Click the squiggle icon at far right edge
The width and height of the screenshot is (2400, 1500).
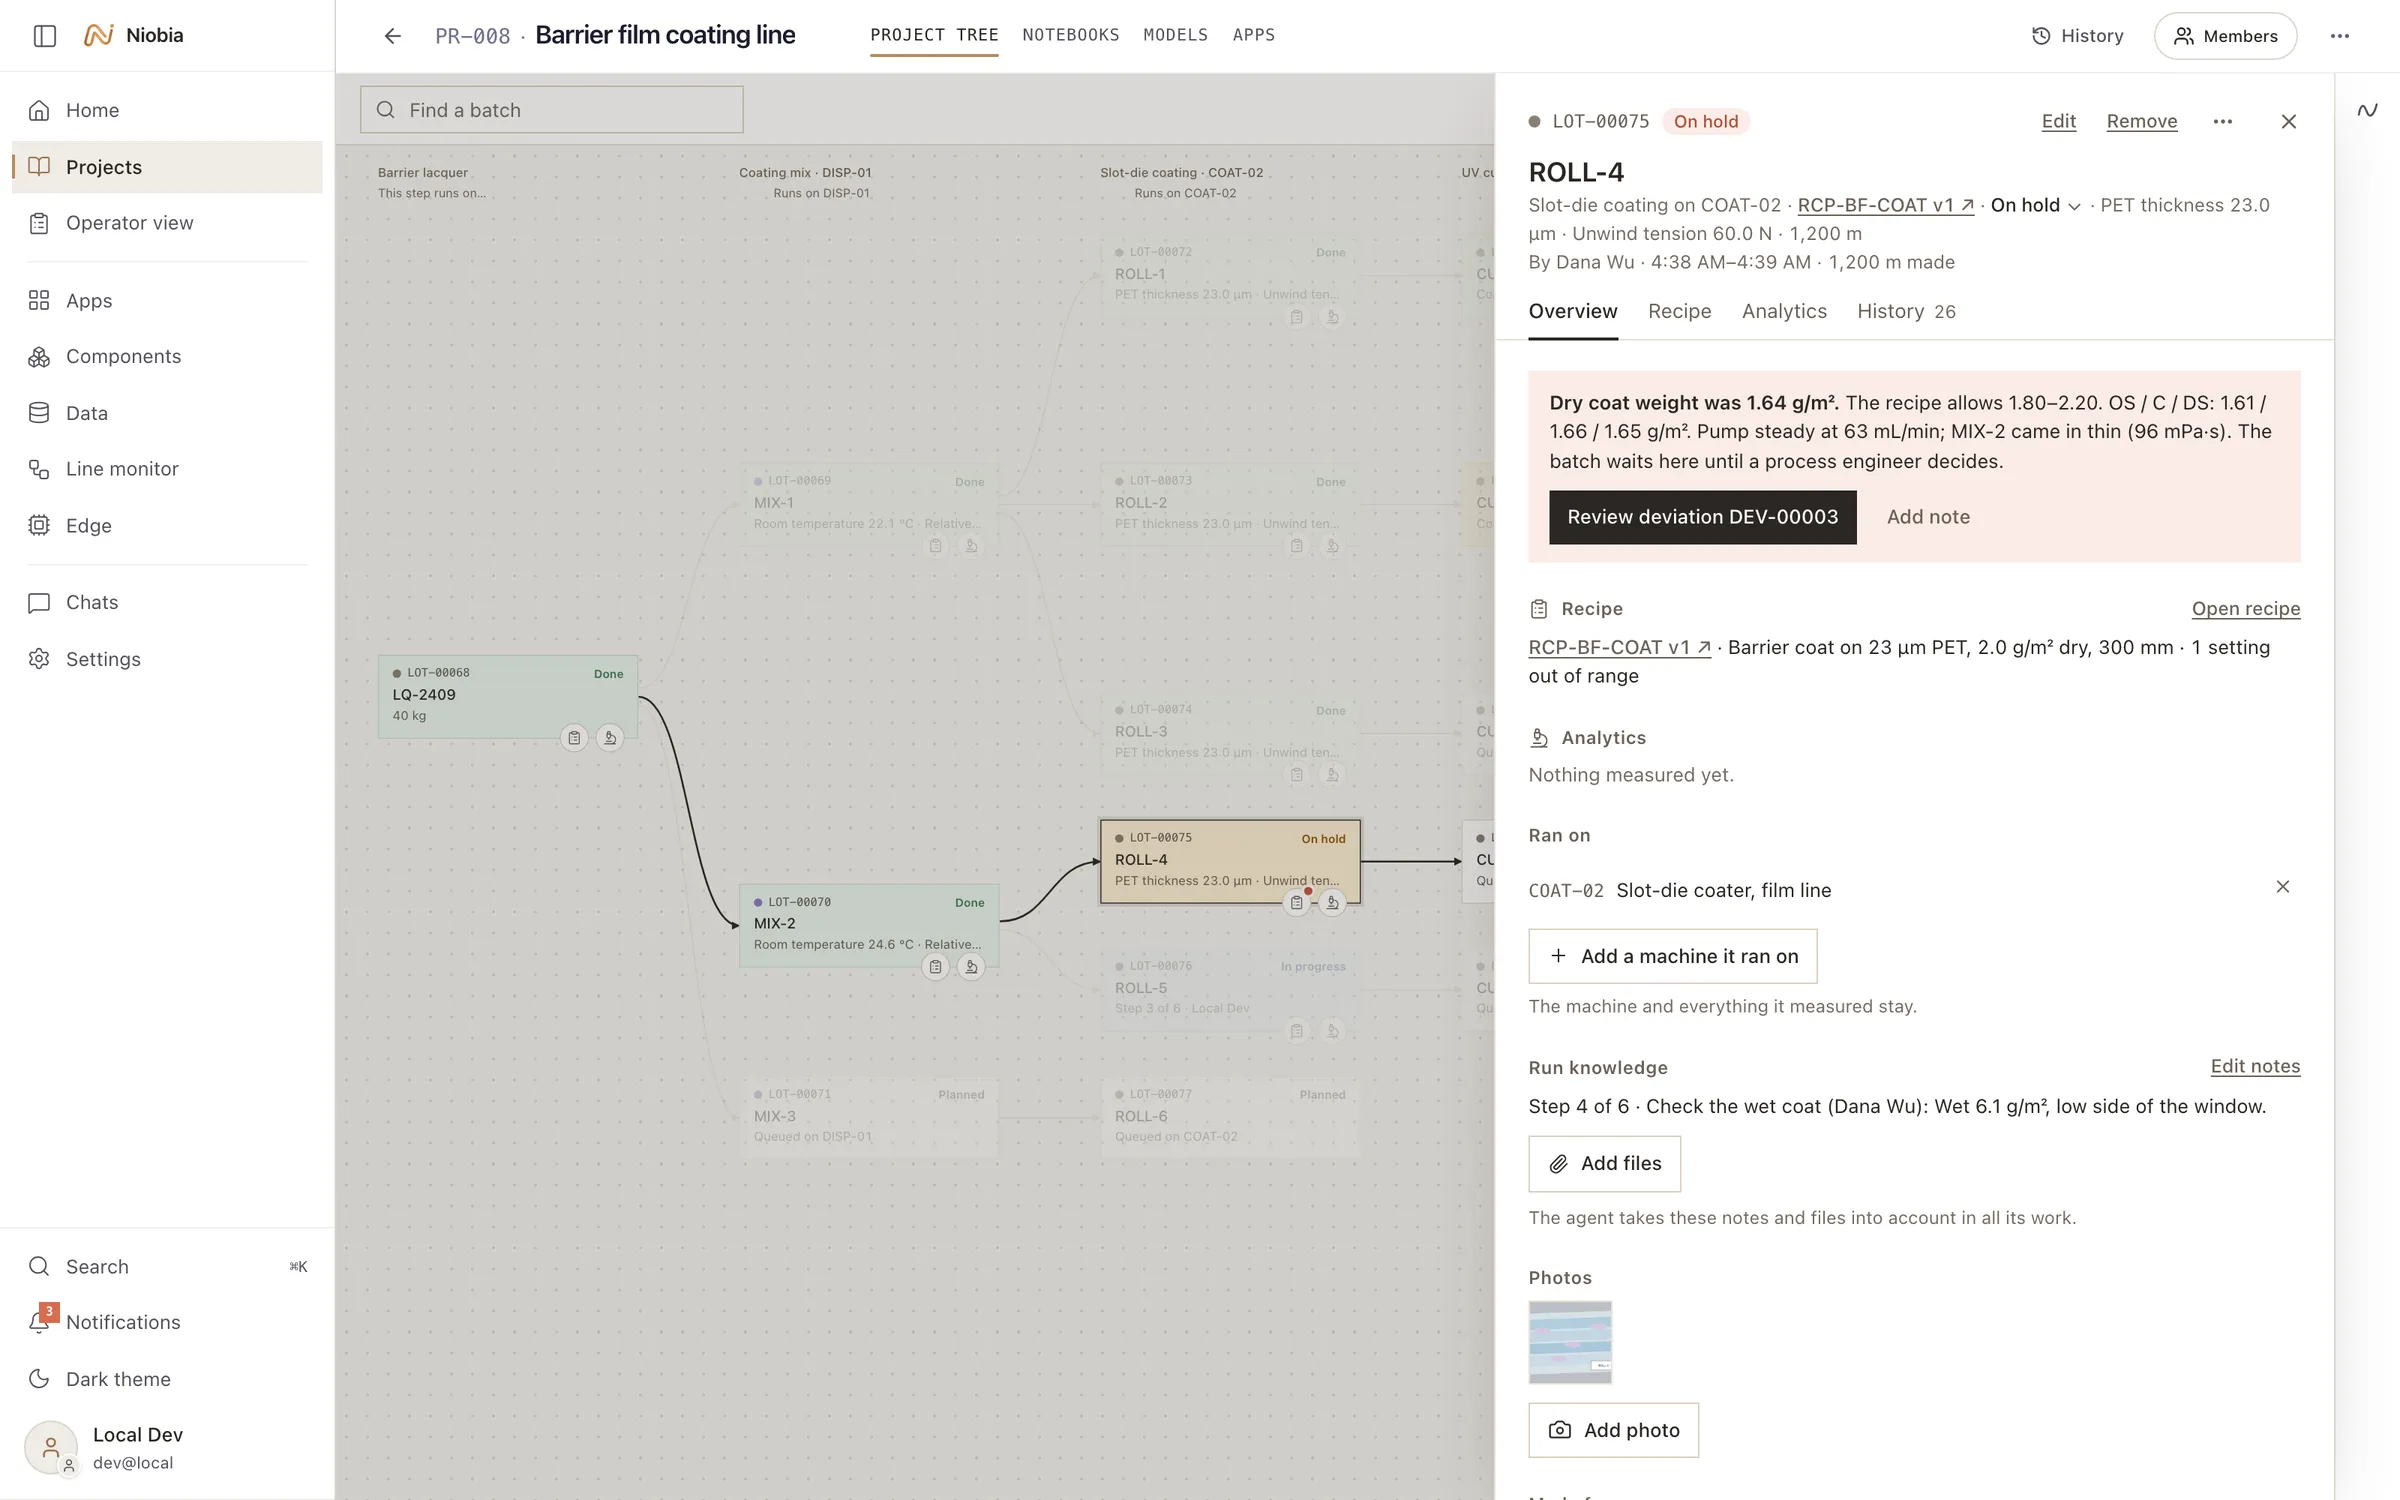point(2367,110)
